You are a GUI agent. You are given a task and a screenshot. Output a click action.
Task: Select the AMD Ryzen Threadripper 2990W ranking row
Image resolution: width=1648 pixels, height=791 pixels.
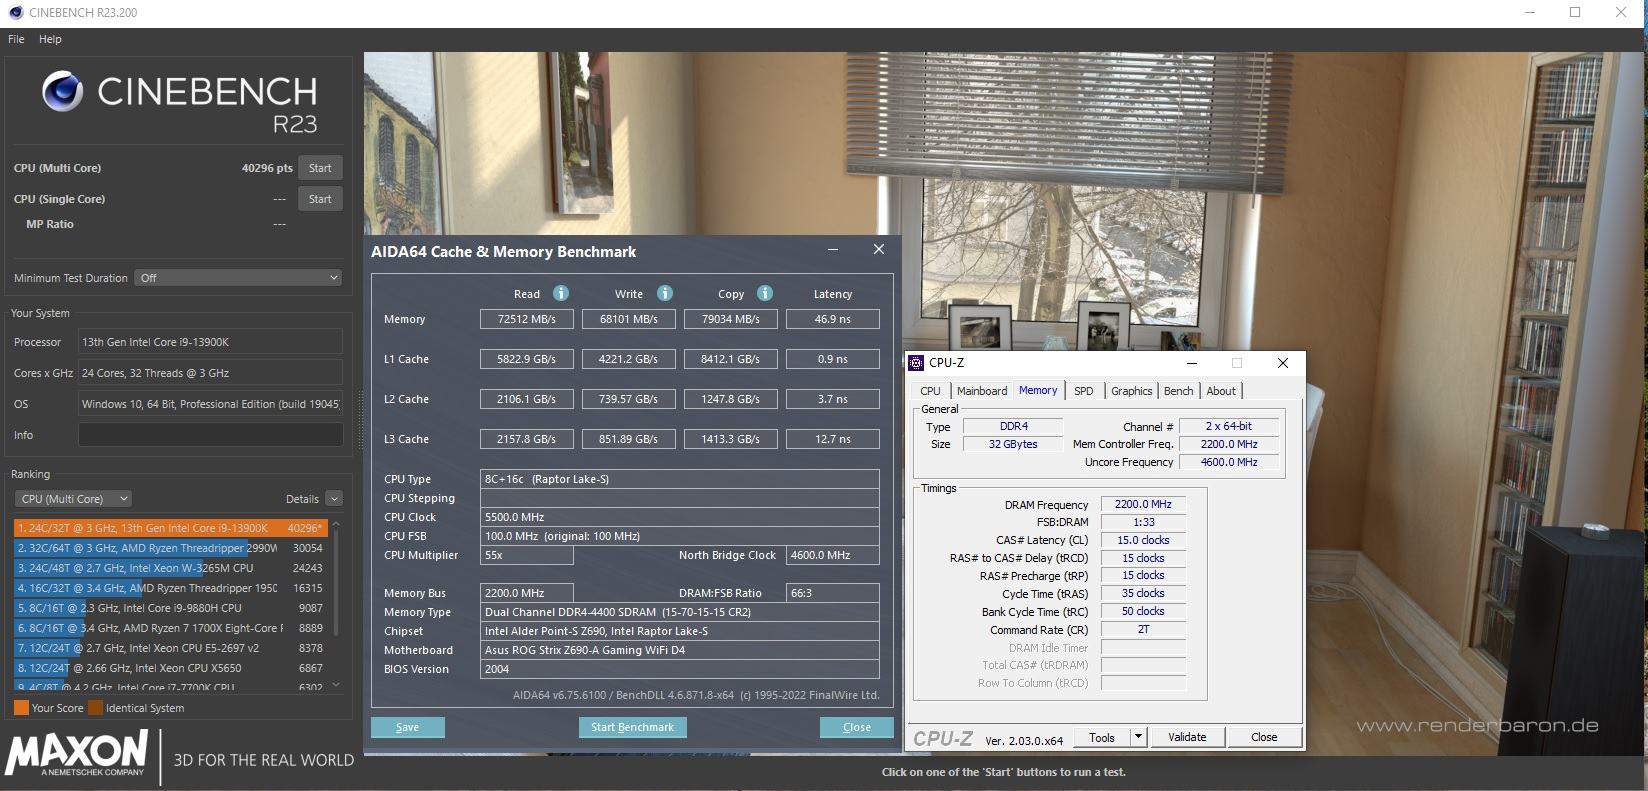point(170,548)
